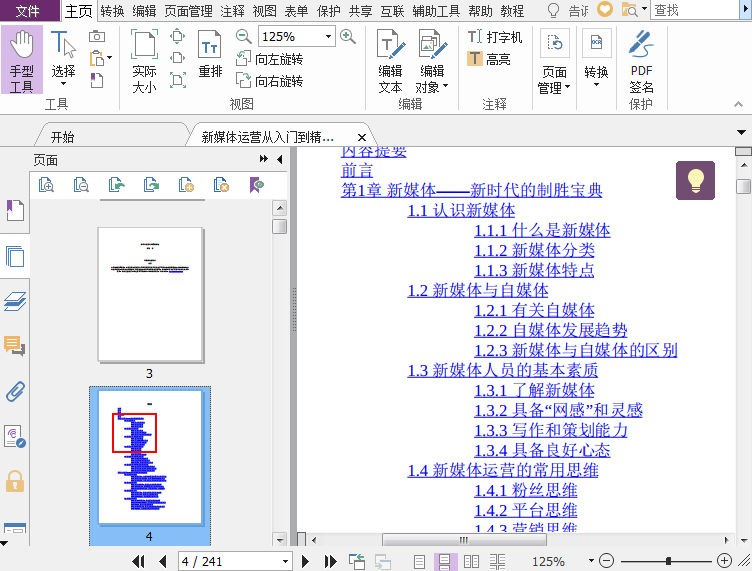
Task: Click the purple lightbulb tips button
Action: pyautogui.click(x=695, y=180)
